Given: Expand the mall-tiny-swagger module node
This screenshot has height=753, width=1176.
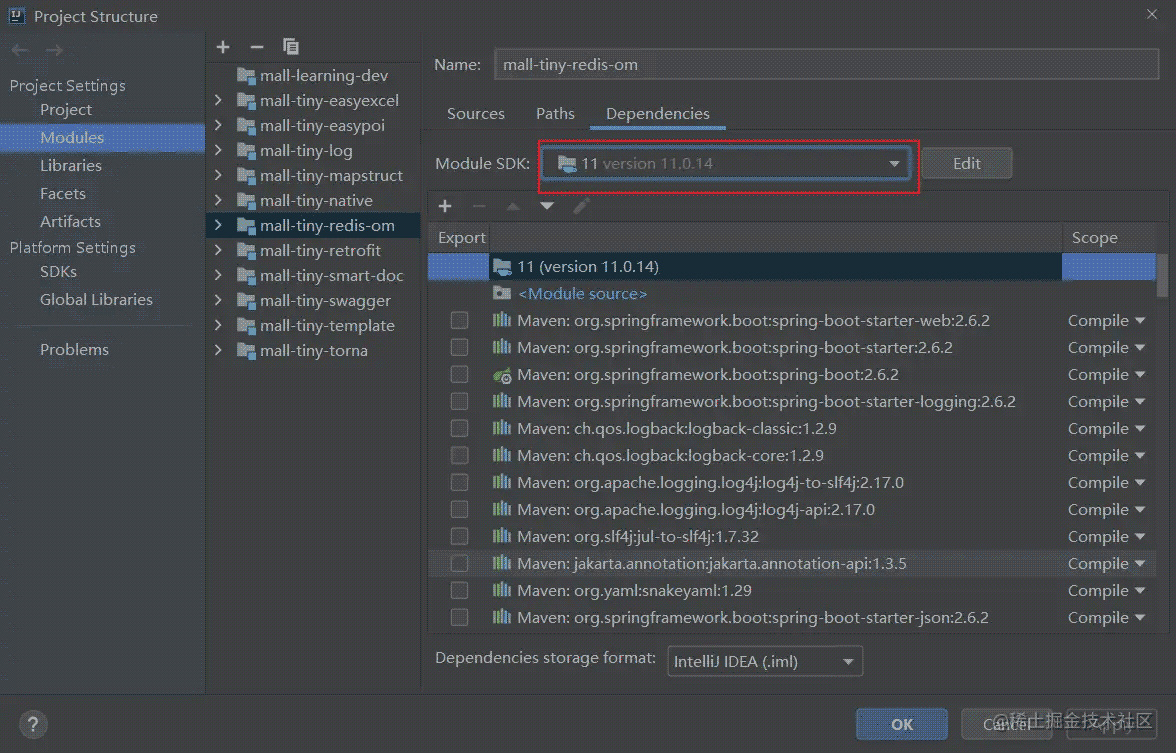Looking at the screenshot, I should 218,301.
